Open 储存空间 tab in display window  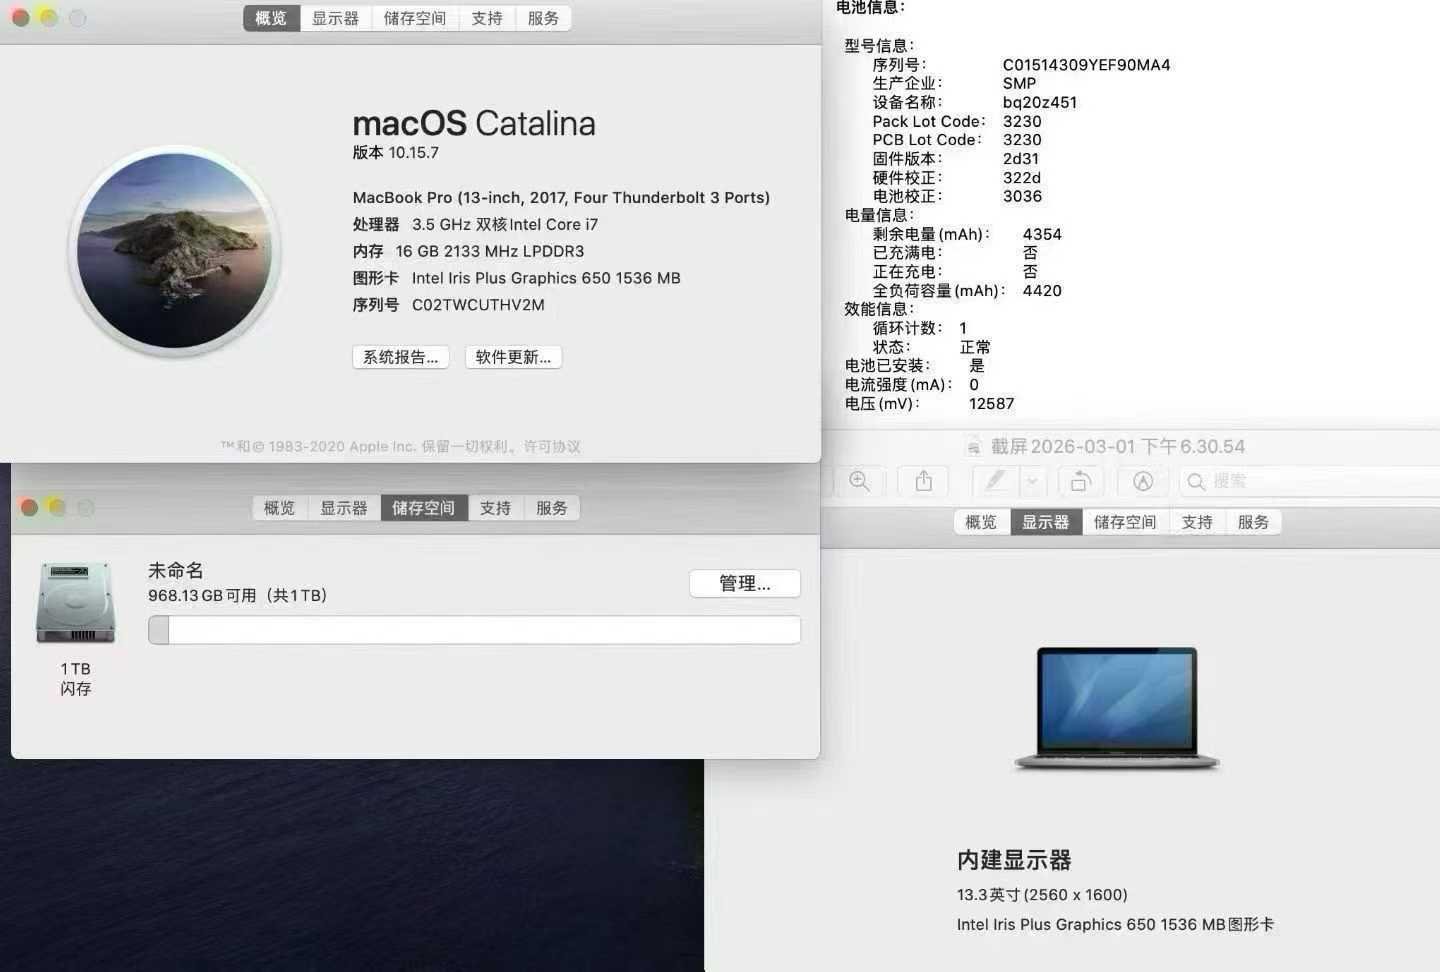(1125, 522)
